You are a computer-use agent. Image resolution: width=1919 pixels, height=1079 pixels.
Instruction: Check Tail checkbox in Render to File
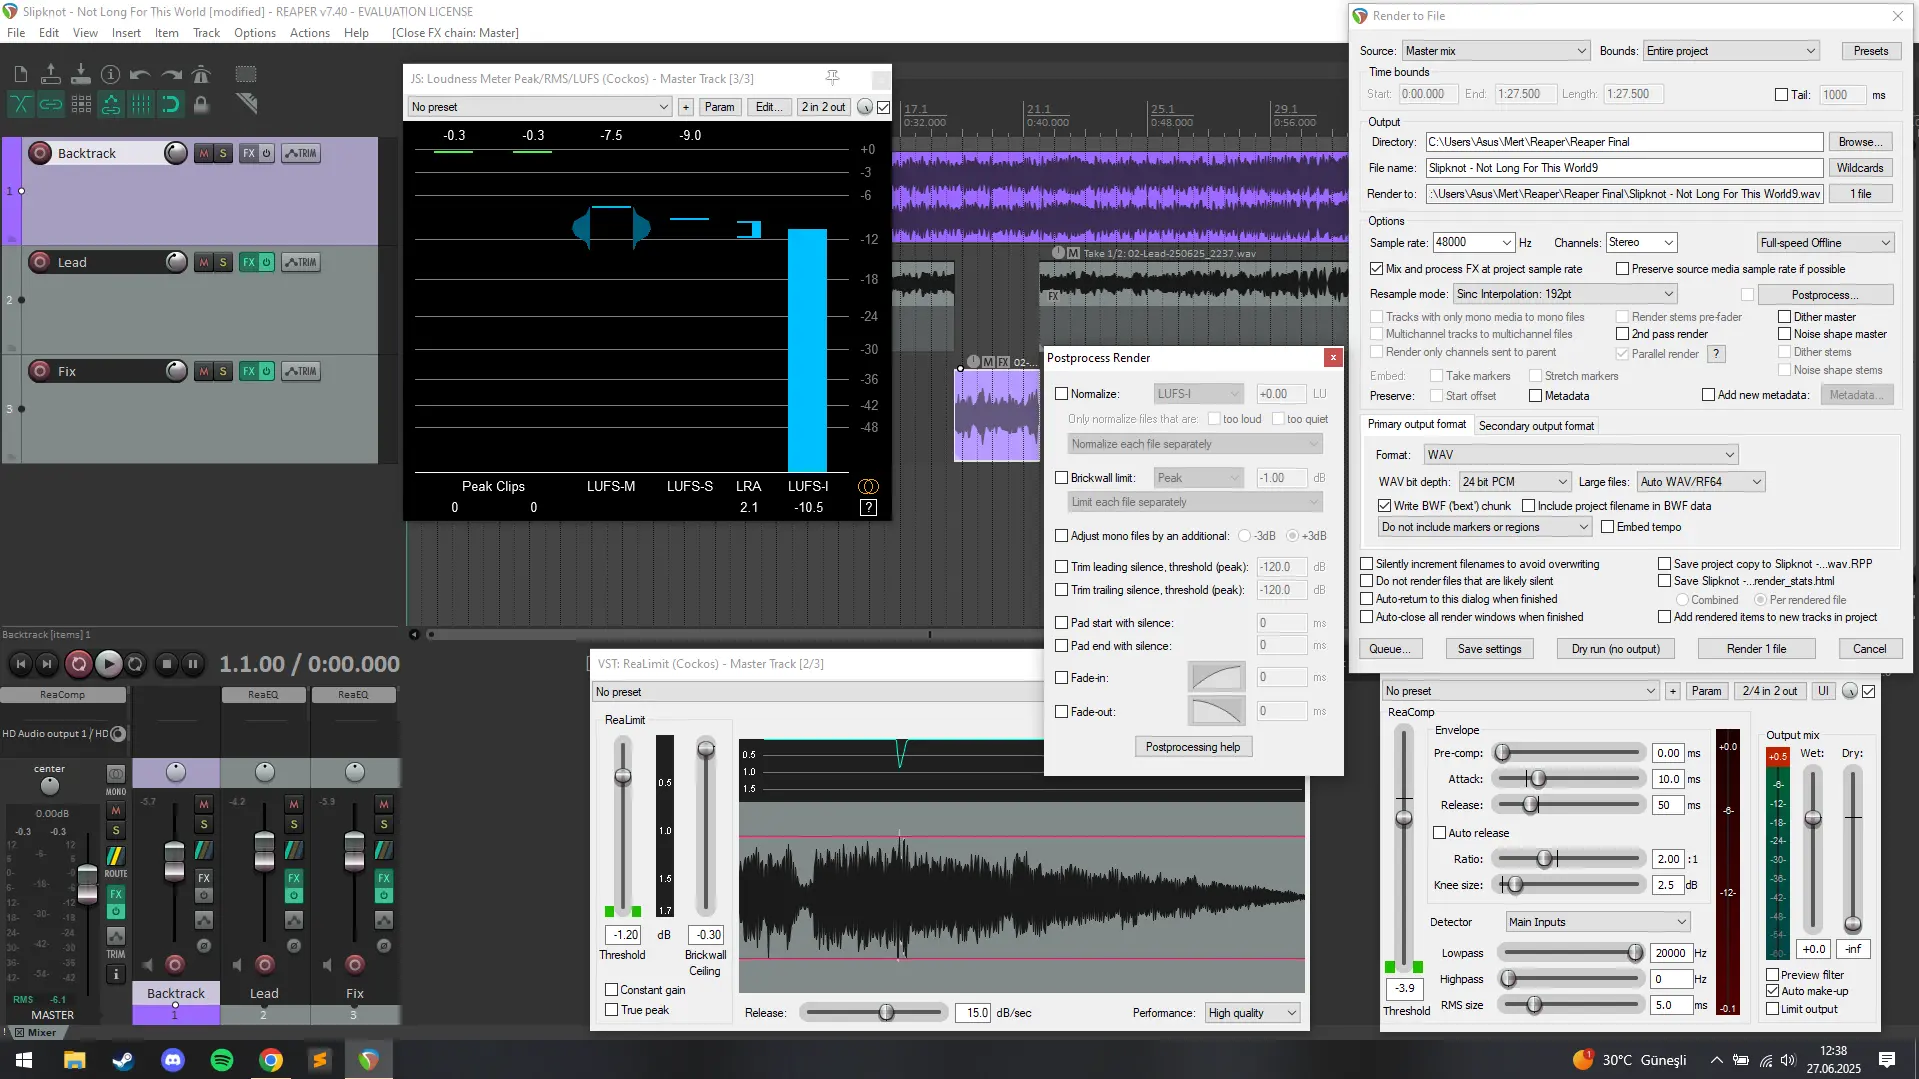click(x=1781, y=95)
